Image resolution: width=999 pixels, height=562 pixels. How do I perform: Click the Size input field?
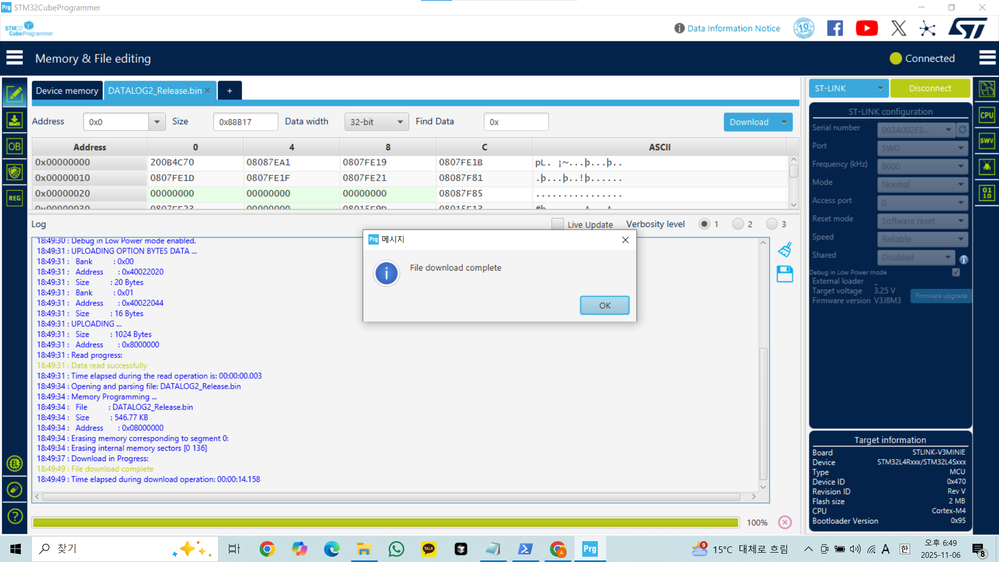(x=245, y=122)
